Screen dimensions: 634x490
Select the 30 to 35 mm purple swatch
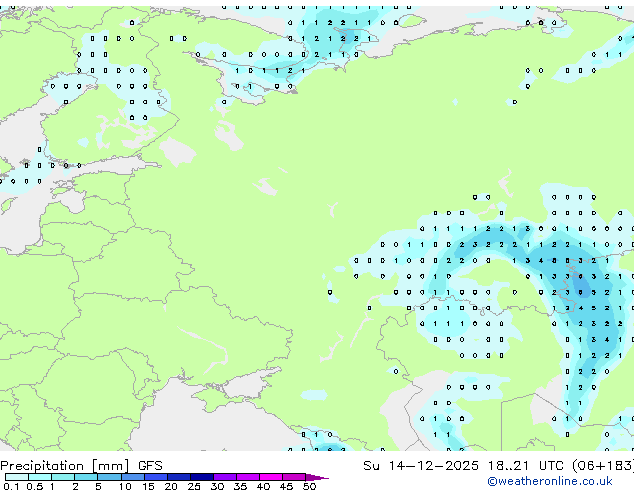point(225,477)
